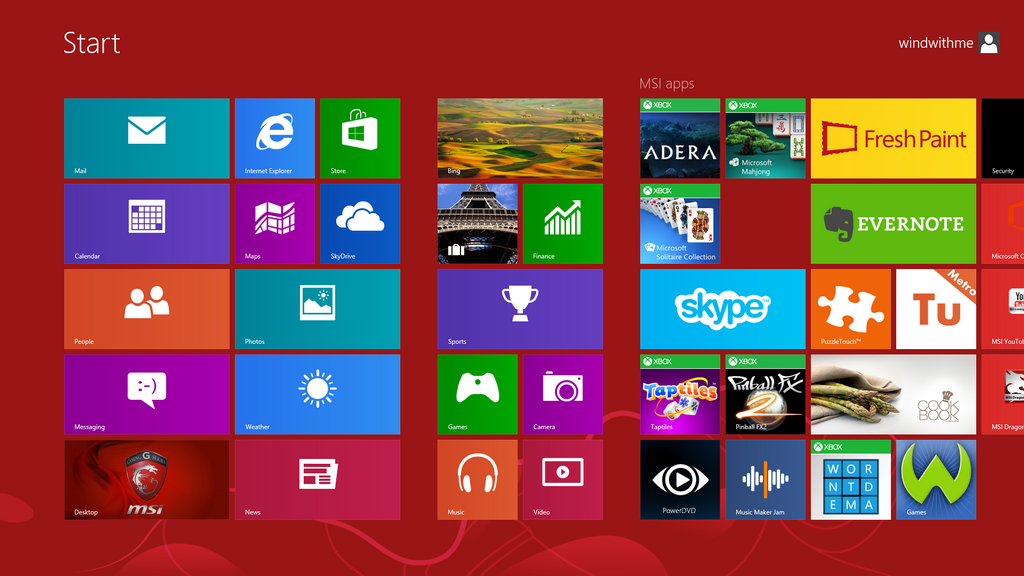Open the Camera tile
The height and width of the screenshot is (576, 1024).
click(563, 394)
